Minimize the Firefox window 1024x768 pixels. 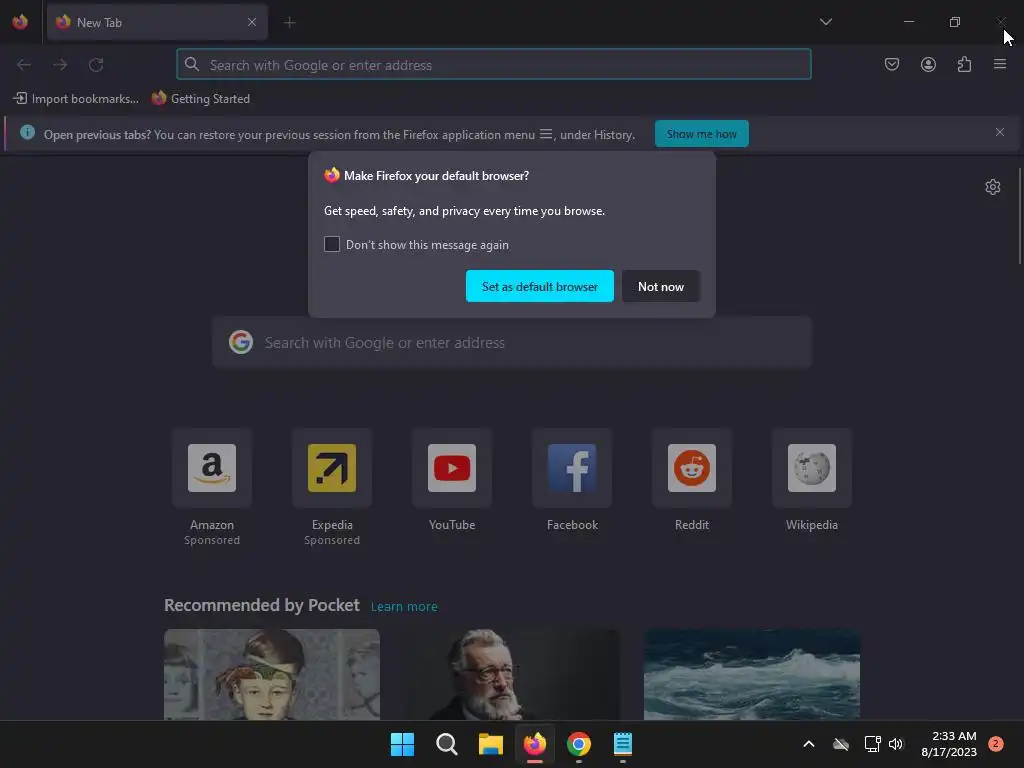coord(909,22)
